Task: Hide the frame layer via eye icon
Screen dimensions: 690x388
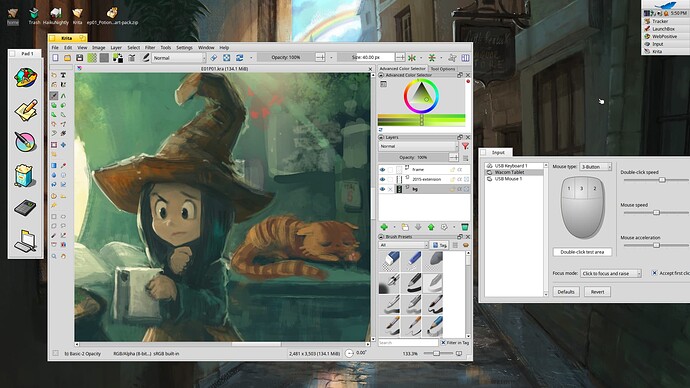Action: (x=382, y=169)
